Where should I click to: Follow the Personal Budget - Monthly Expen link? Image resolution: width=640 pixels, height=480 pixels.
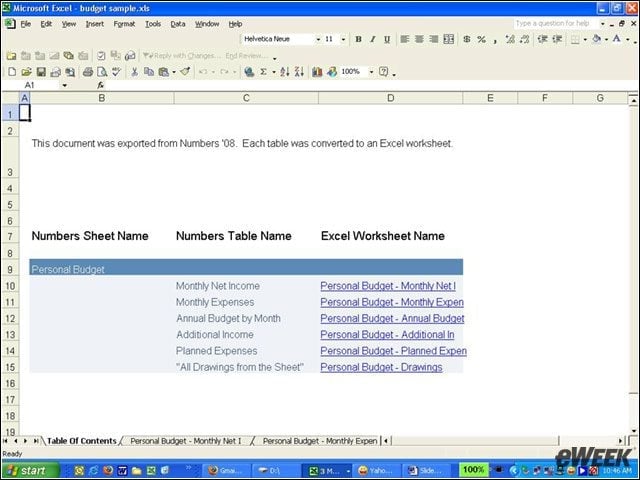point(392,302)
